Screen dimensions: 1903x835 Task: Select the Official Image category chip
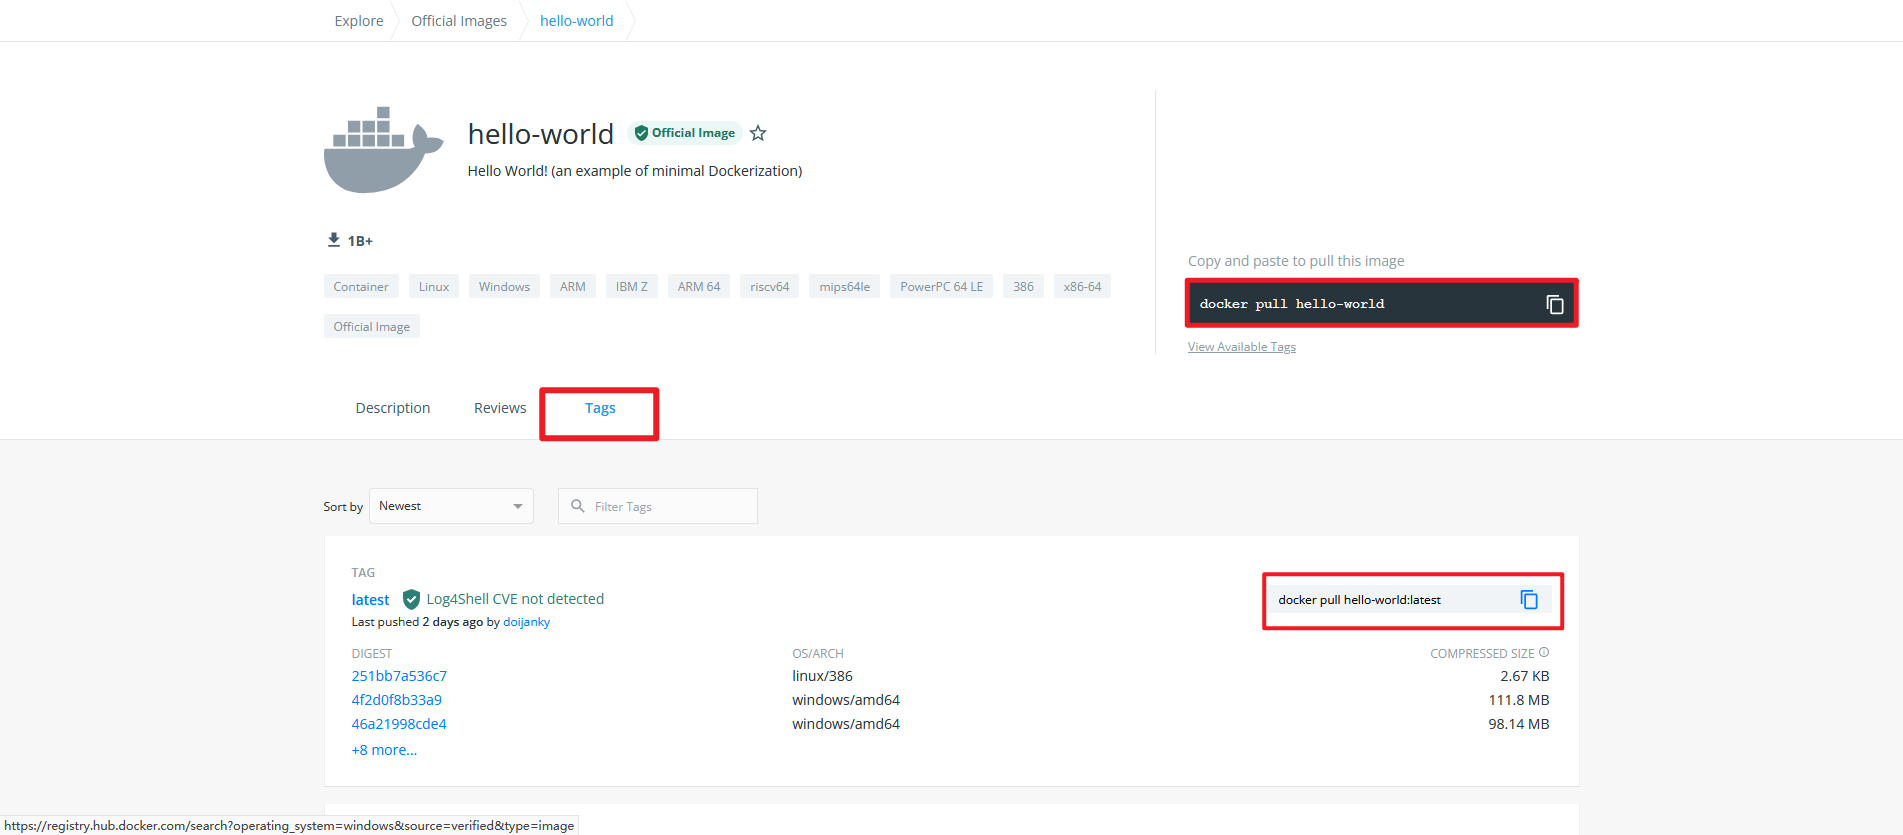(372, 326)
